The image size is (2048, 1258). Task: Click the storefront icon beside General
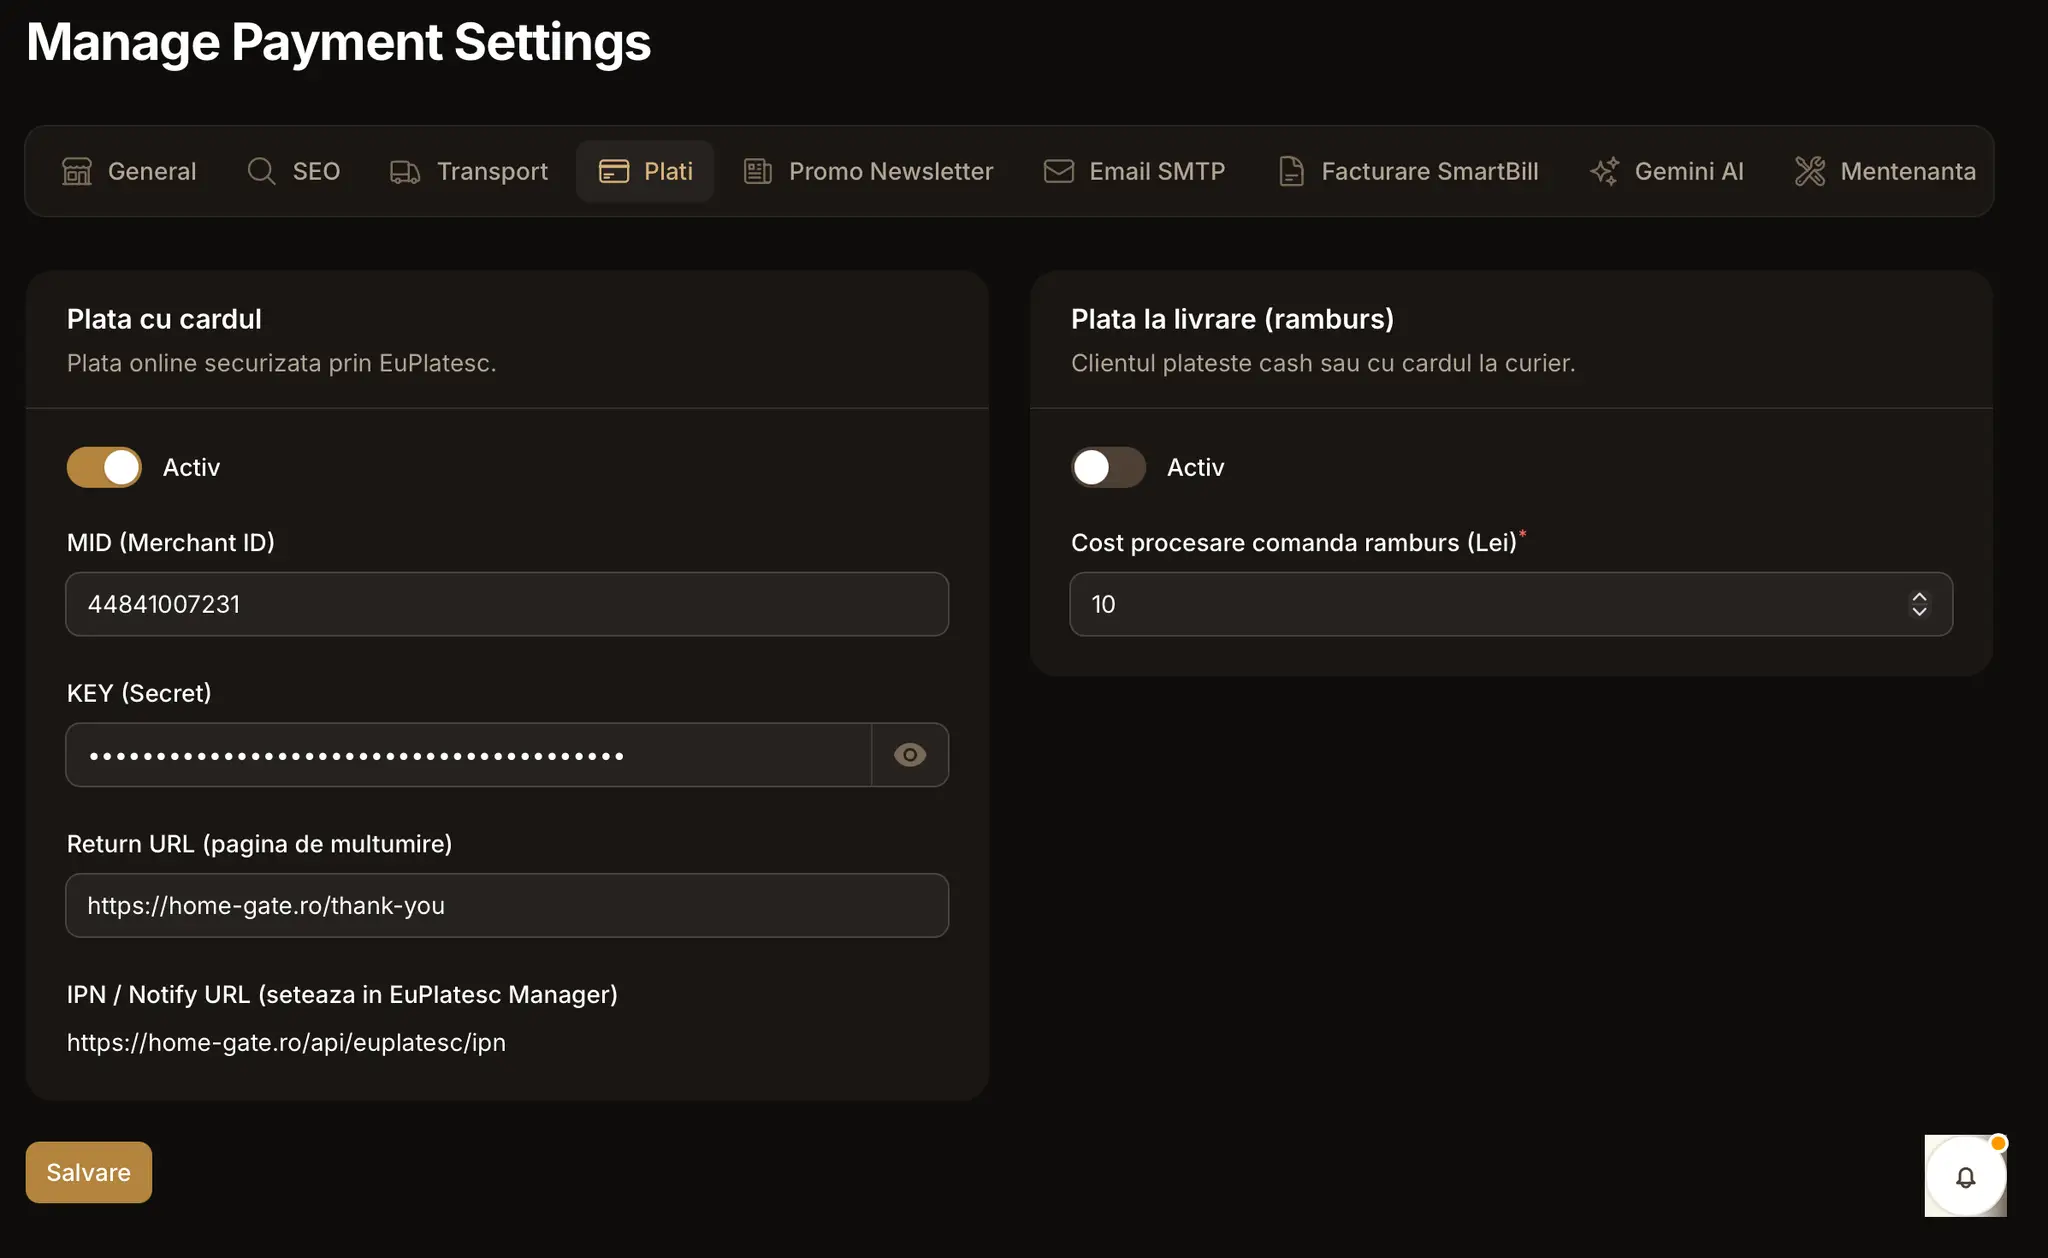pos(77,172)
